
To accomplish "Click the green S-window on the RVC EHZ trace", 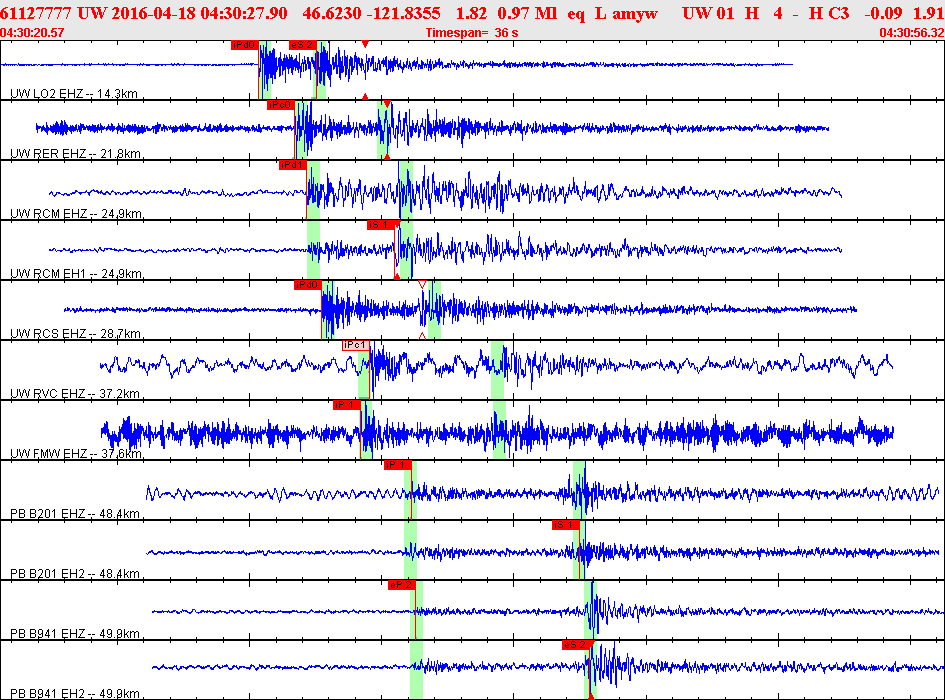I will 498,370.
